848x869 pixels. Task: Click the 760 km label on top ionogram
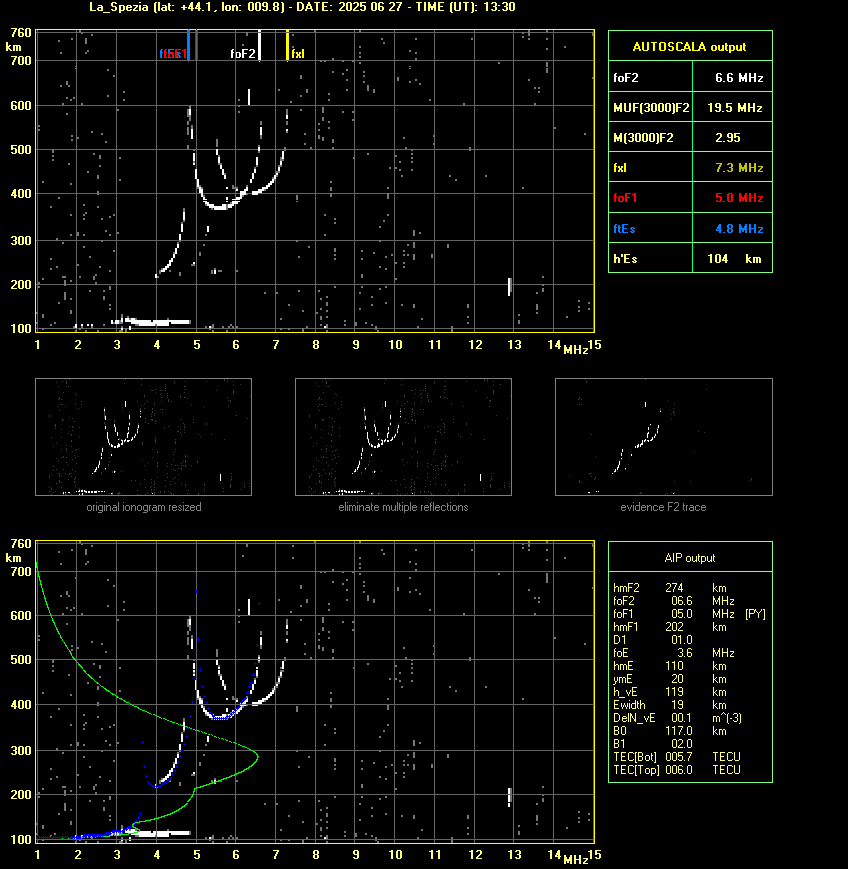[x=21, y=33]
